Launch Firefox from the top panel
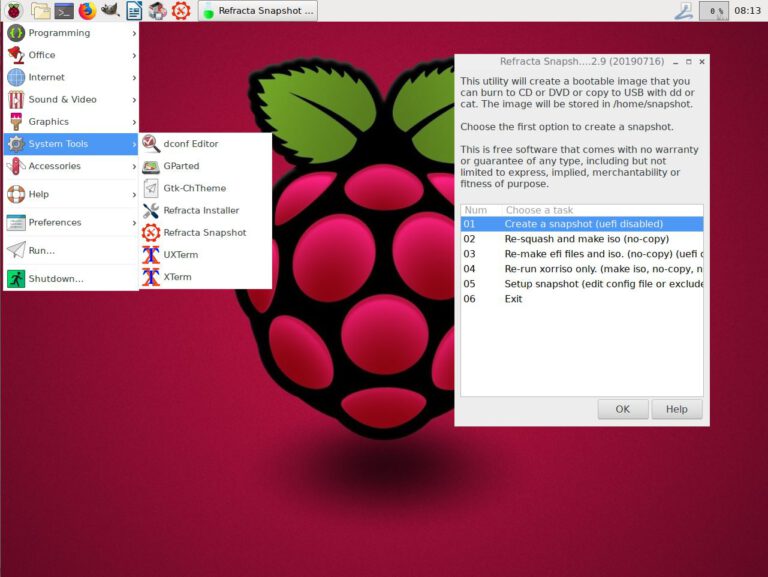The height and width of the screenshot is (577, 768). [x=87, y=10]
